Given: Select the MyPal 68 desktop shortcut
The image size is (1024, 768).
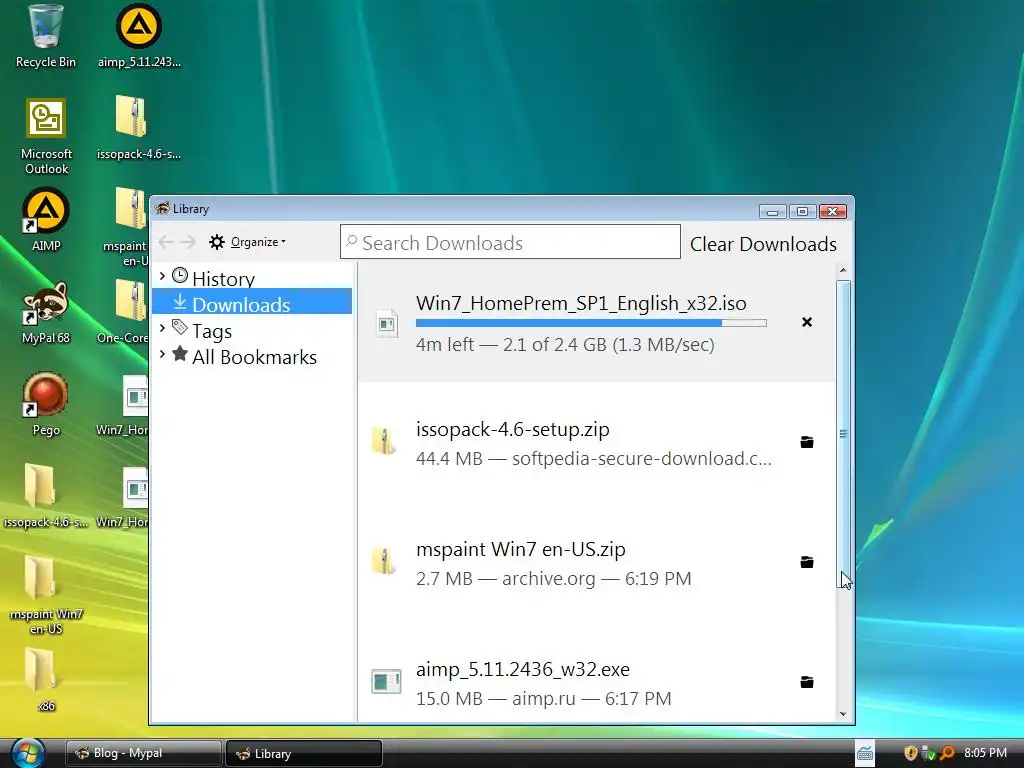Looking at the screenshot, I should [x=46, y=312].
